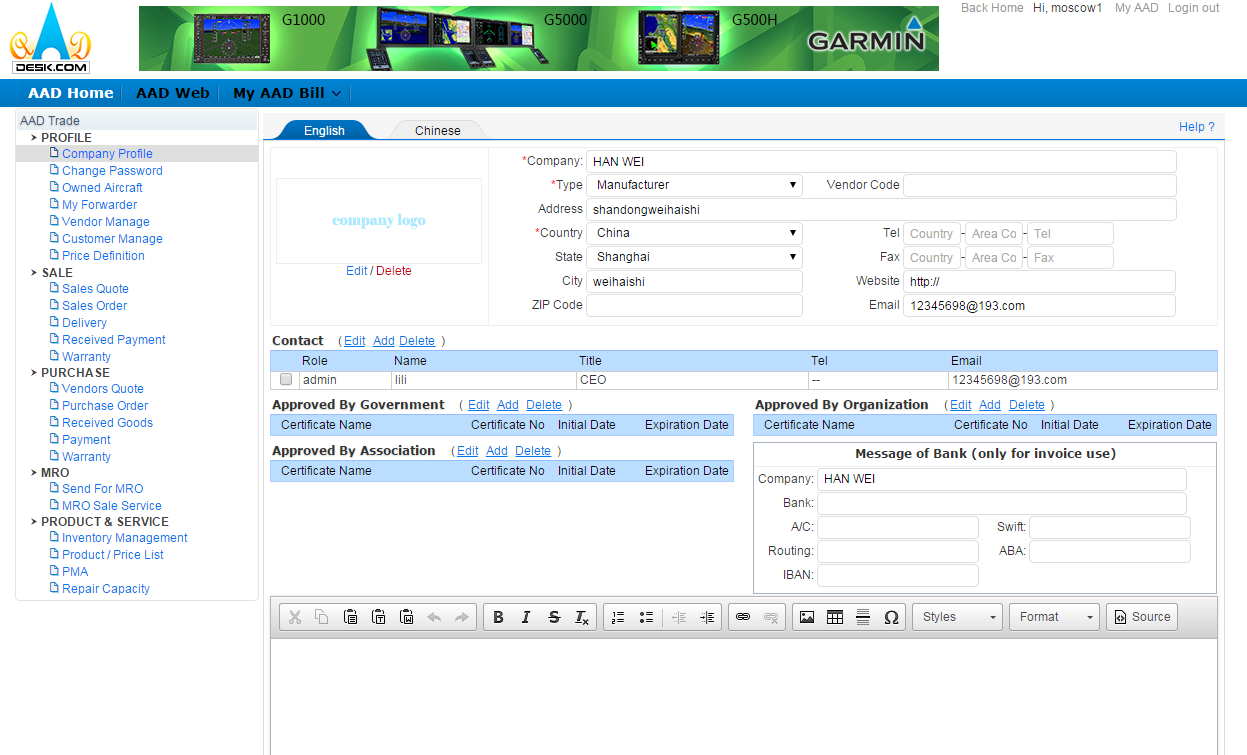Click the Login out link
The width and height of the screenshot is (1247, 755).
(x=1194, y=8)
